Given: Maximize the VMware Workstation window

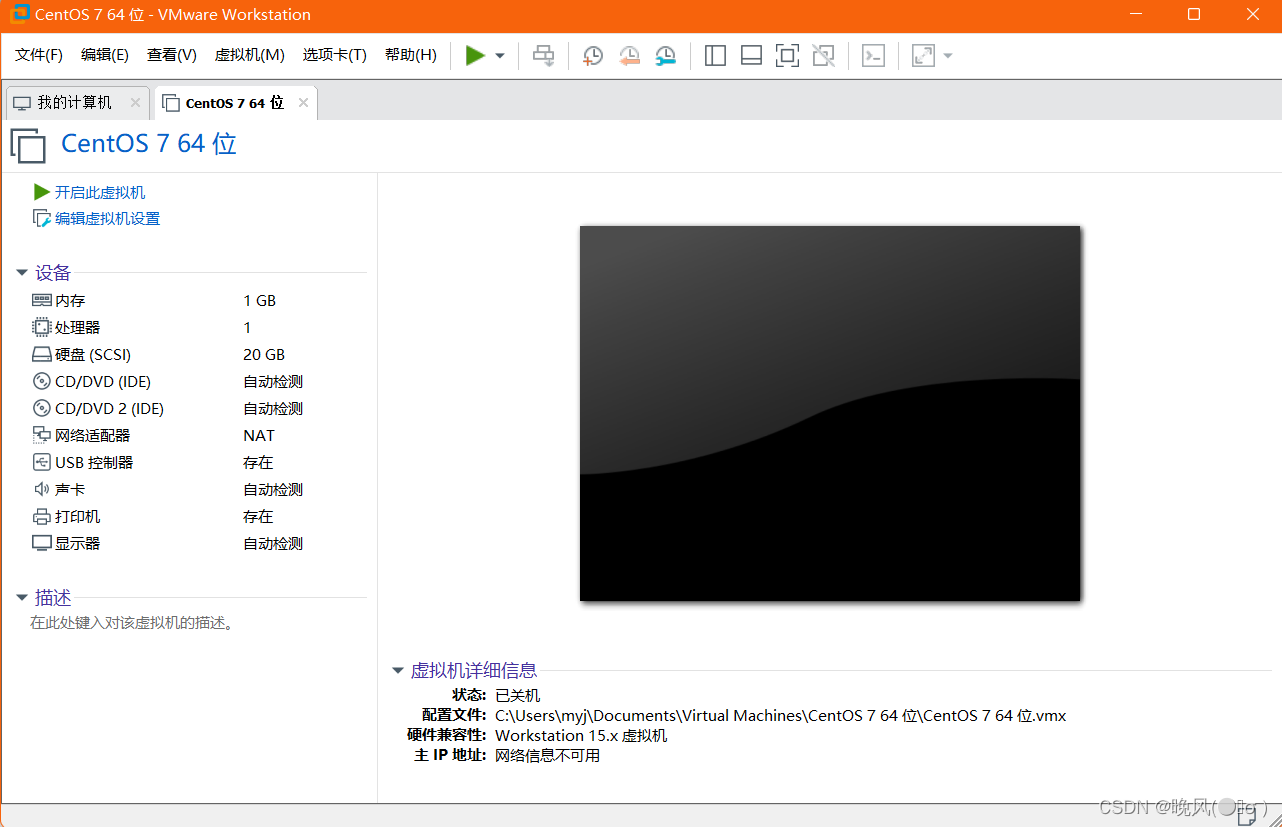Looking at the screenshot, I should coord(1193,14).
